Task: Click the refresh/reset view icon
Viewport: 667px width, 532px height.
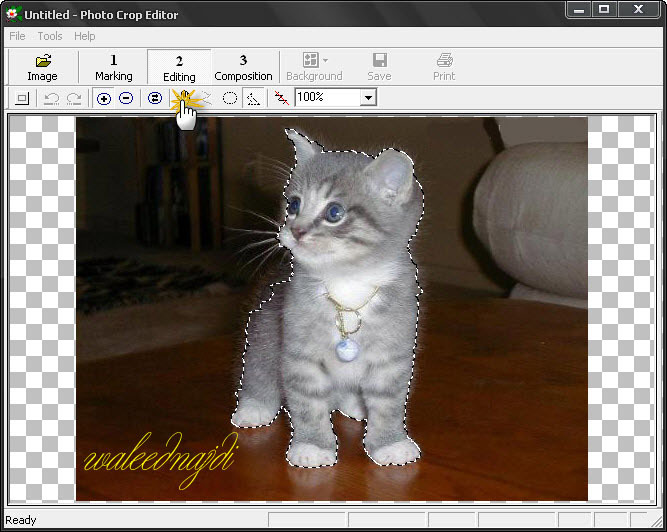Action: [155, 98]
